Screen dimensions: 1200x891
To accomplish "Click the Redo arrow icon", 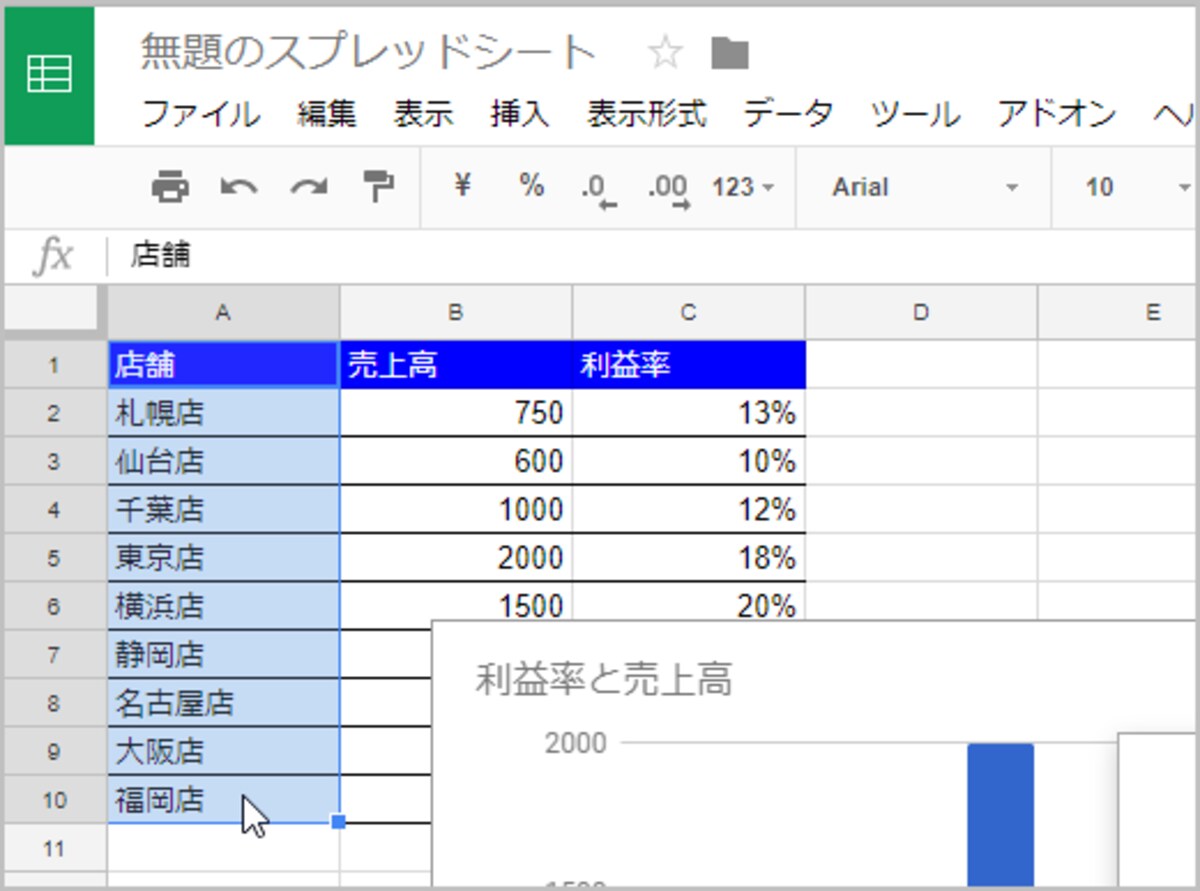I will tap(308, 187).
